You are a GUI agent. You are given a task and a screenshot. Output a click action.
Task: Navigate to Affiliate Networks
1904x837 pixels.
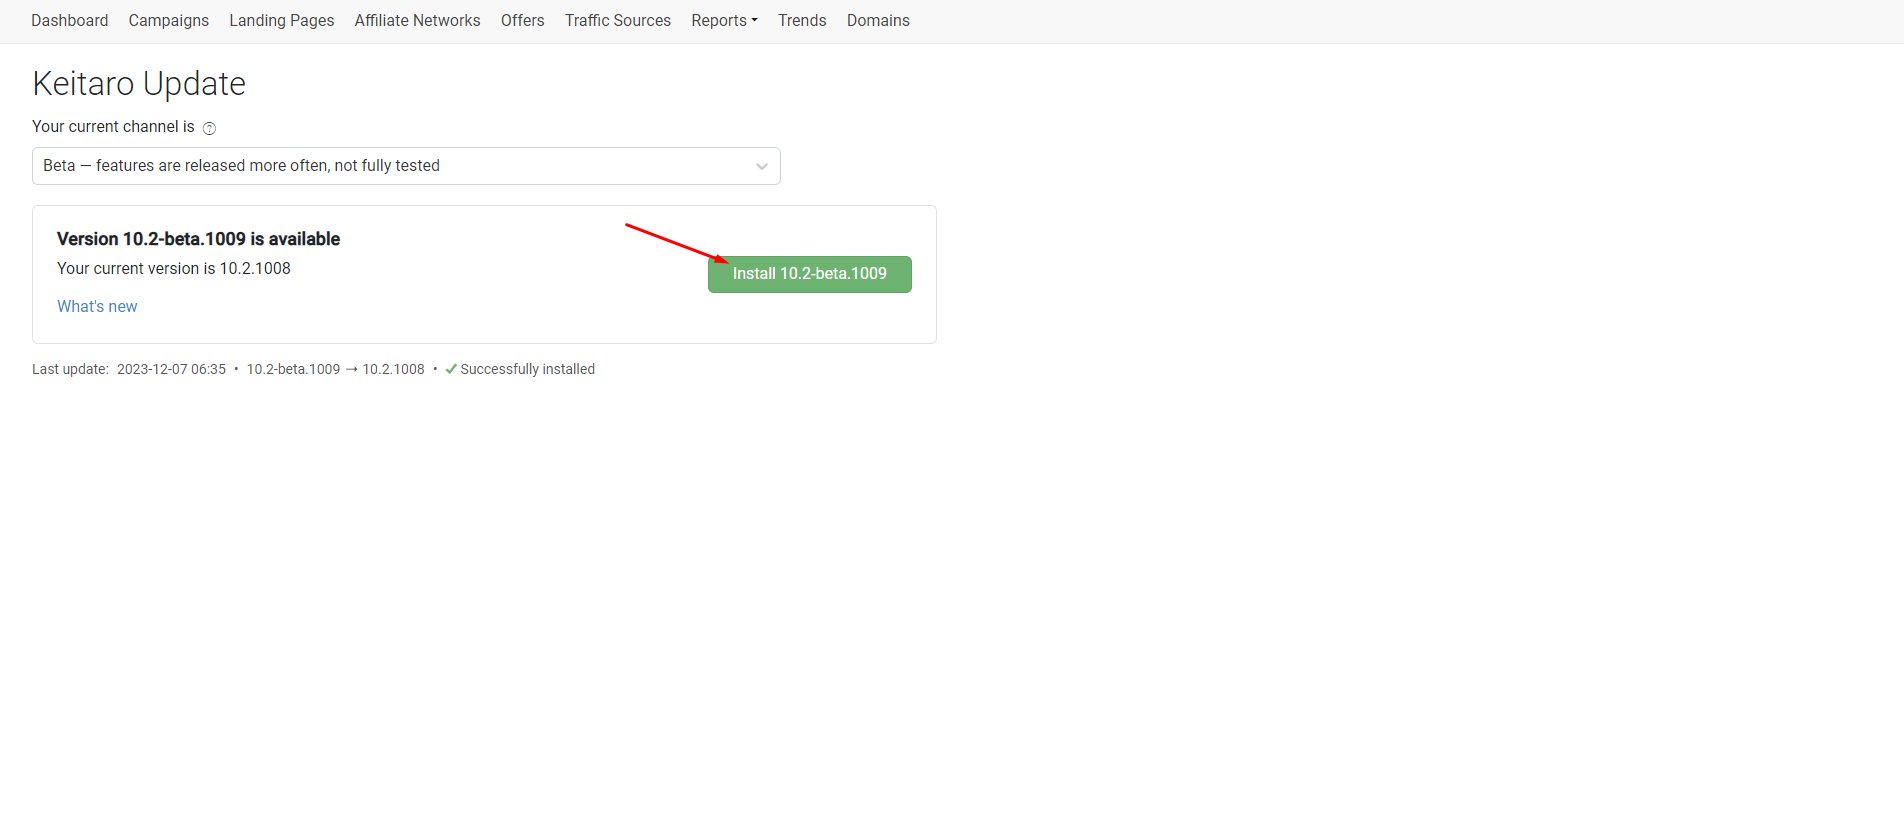tap(418, 20)
